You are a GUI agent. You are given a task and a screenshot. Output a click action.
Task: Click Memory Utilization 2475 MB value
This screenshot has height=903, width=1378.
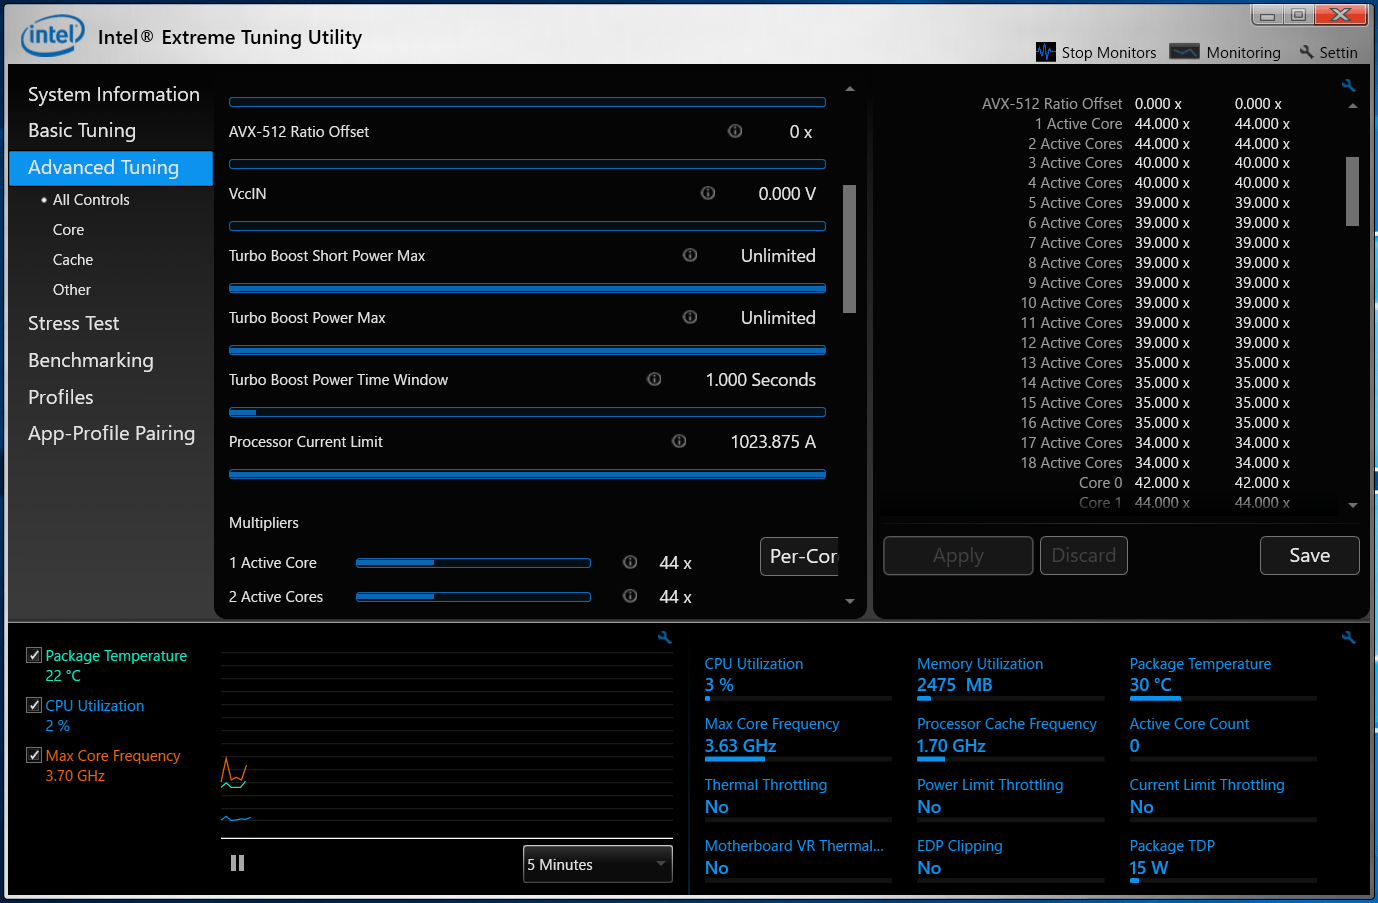955,685
